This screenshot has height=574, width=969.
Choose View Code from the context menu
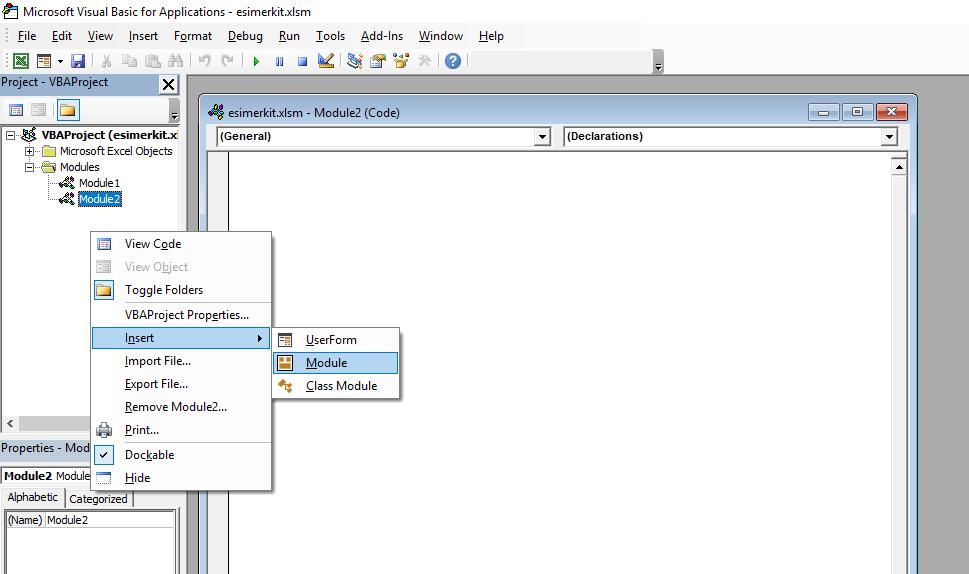coord(181,244)
